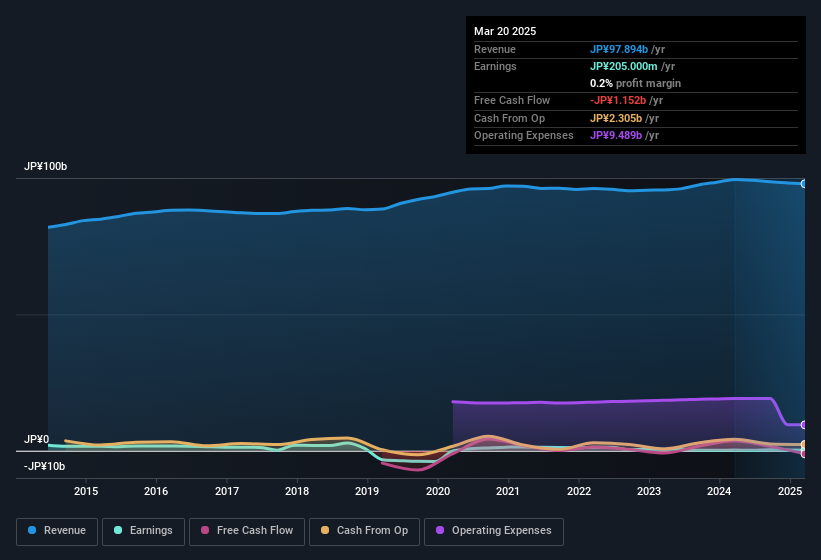This screenshot has width=821, height=560.
Task: Click the tooltip Revenue row label
Action: point(495,49)
